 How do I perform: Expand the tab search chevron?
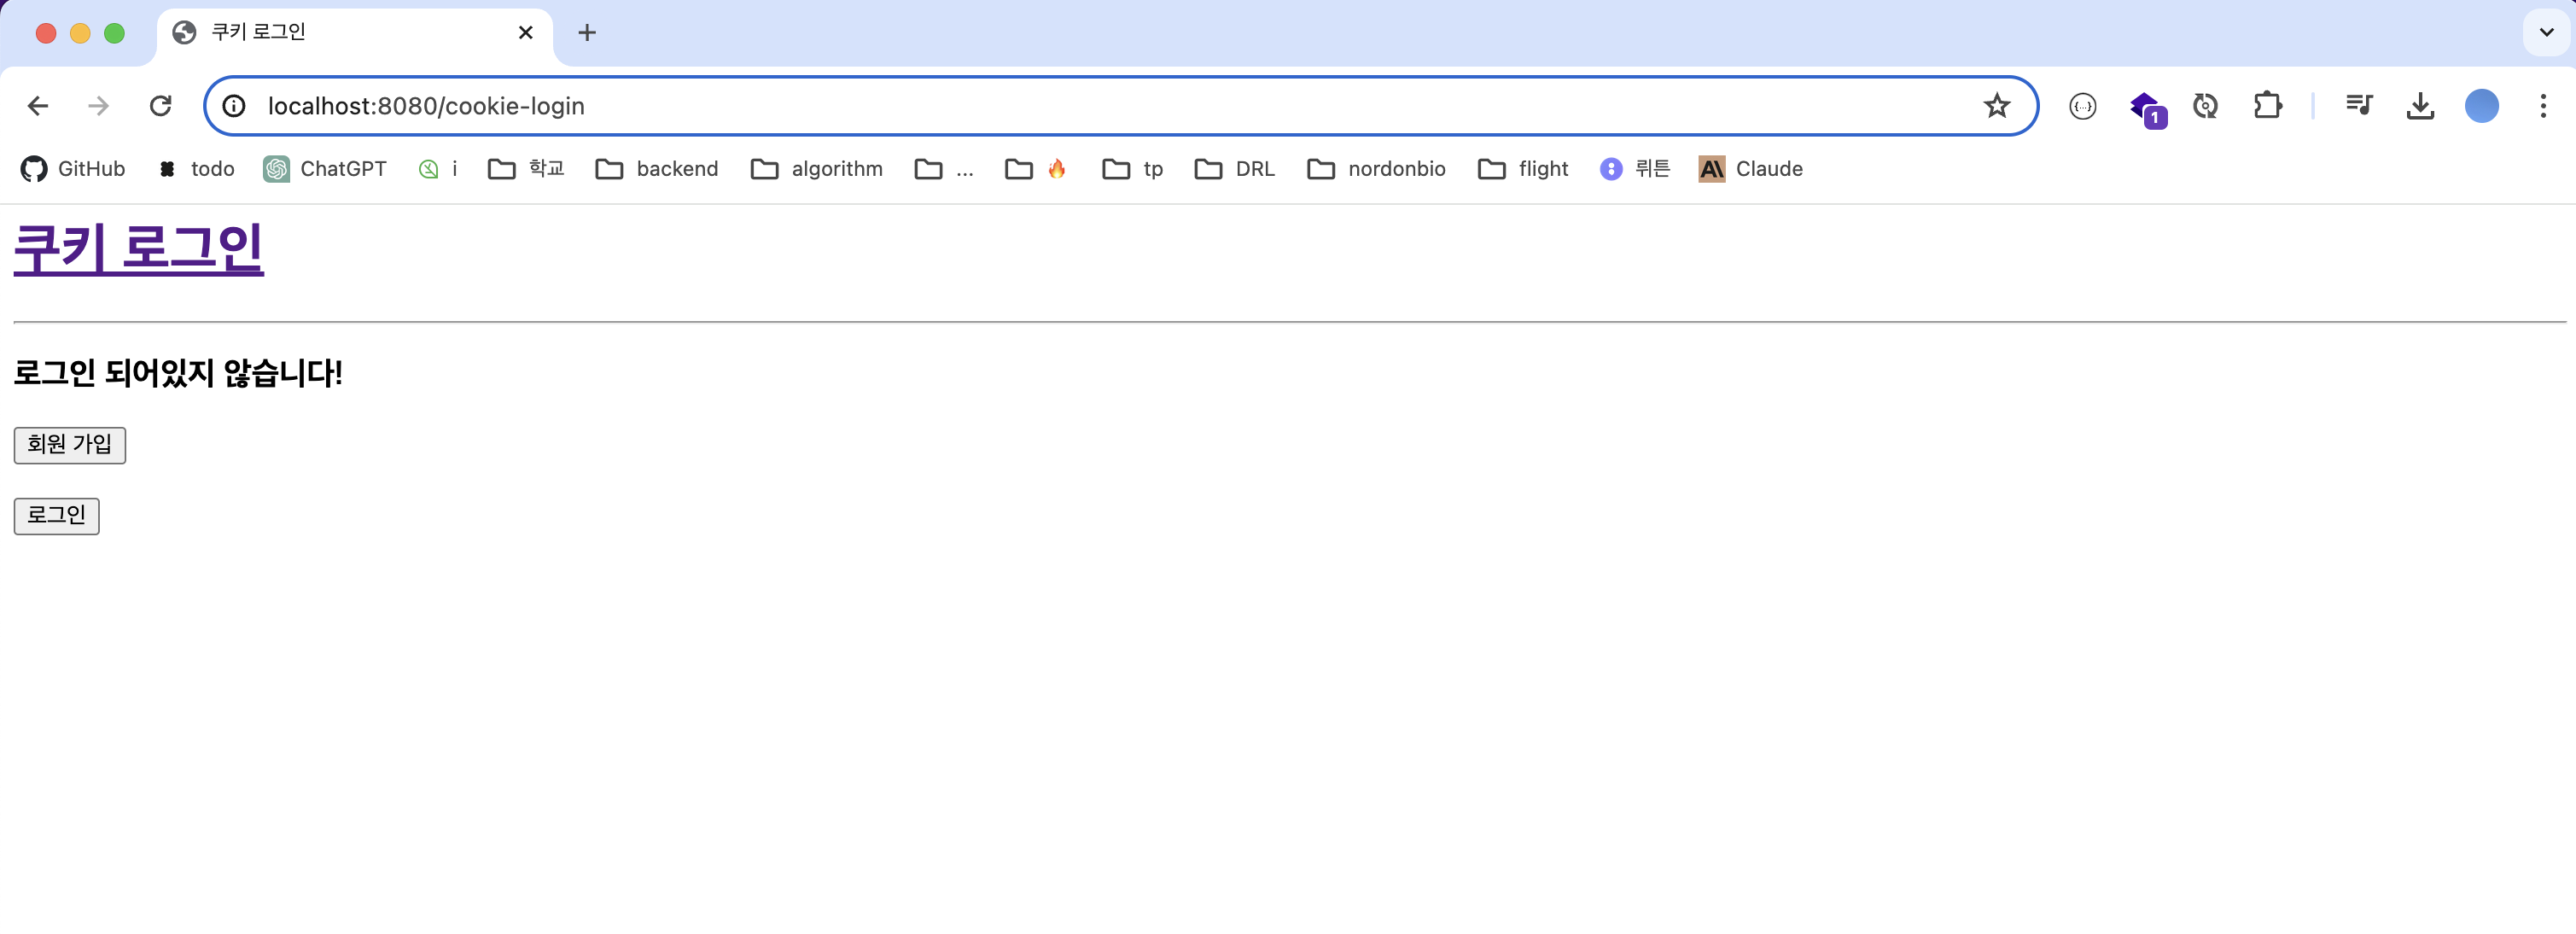click(x=2546, y=33)
